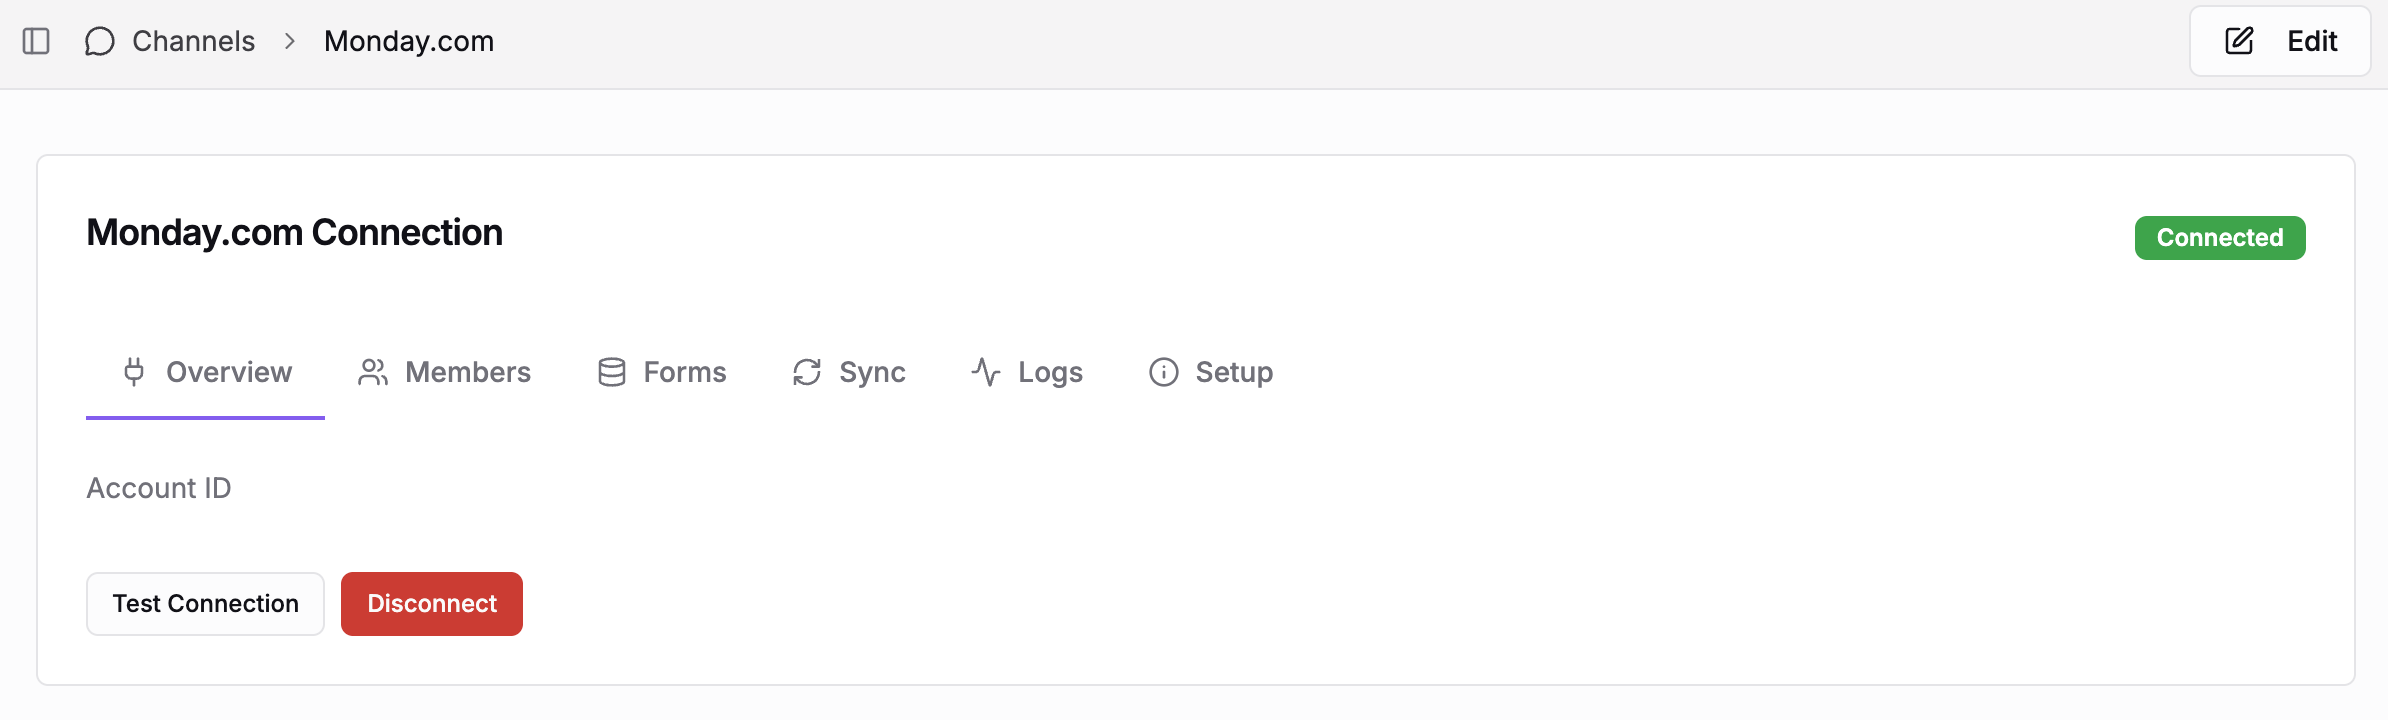2388x720 pixels.
Task: Click the Channels speech bubble icon
Action: pyautogui.click(x=99, y=41)
